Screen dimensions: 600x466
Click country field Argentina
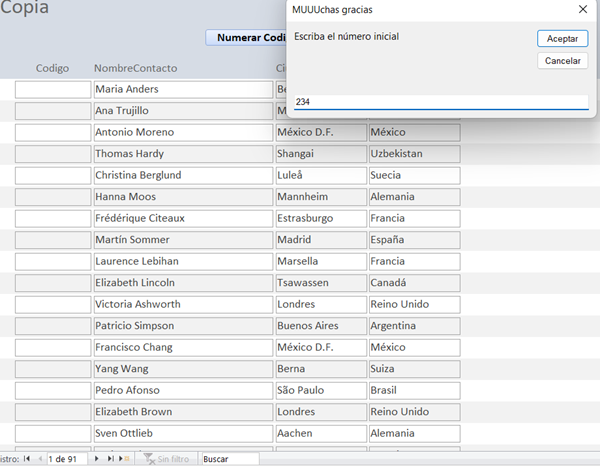pos(414,326)
